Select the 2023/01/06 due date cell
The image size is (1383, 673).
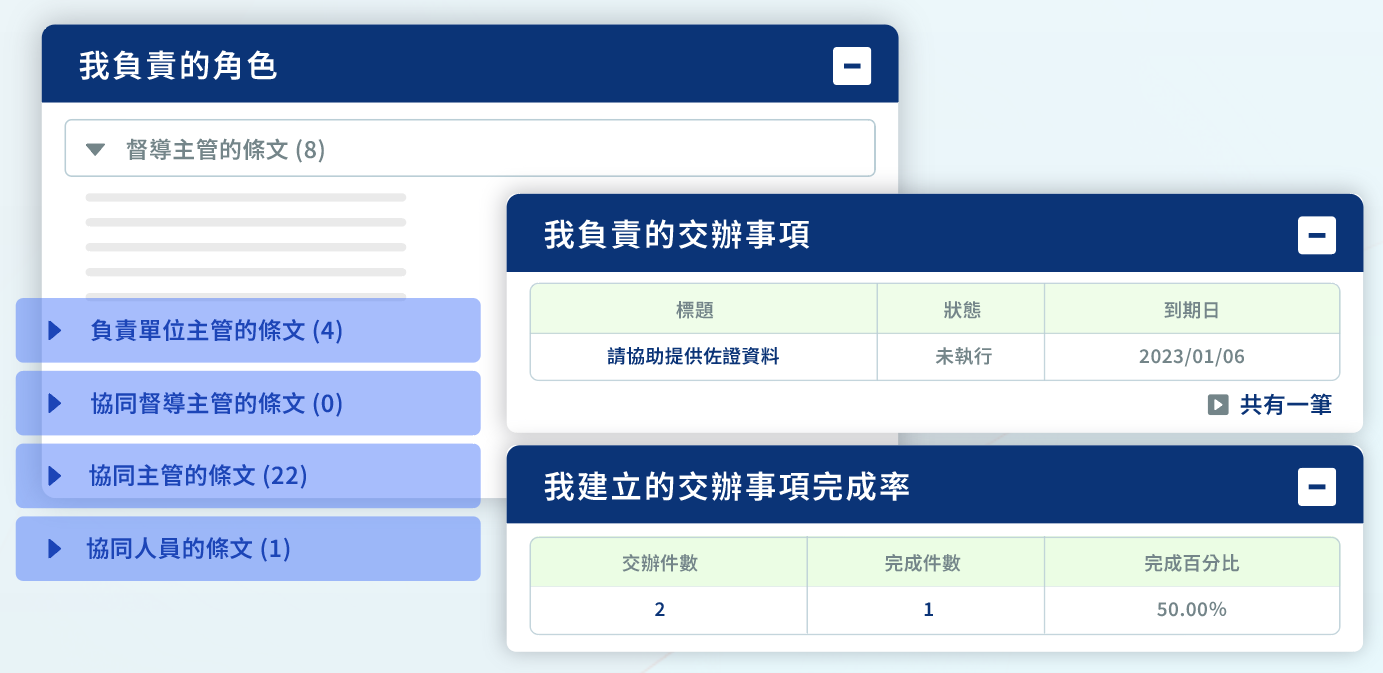pyautogui.click(x=1192, y=357)
